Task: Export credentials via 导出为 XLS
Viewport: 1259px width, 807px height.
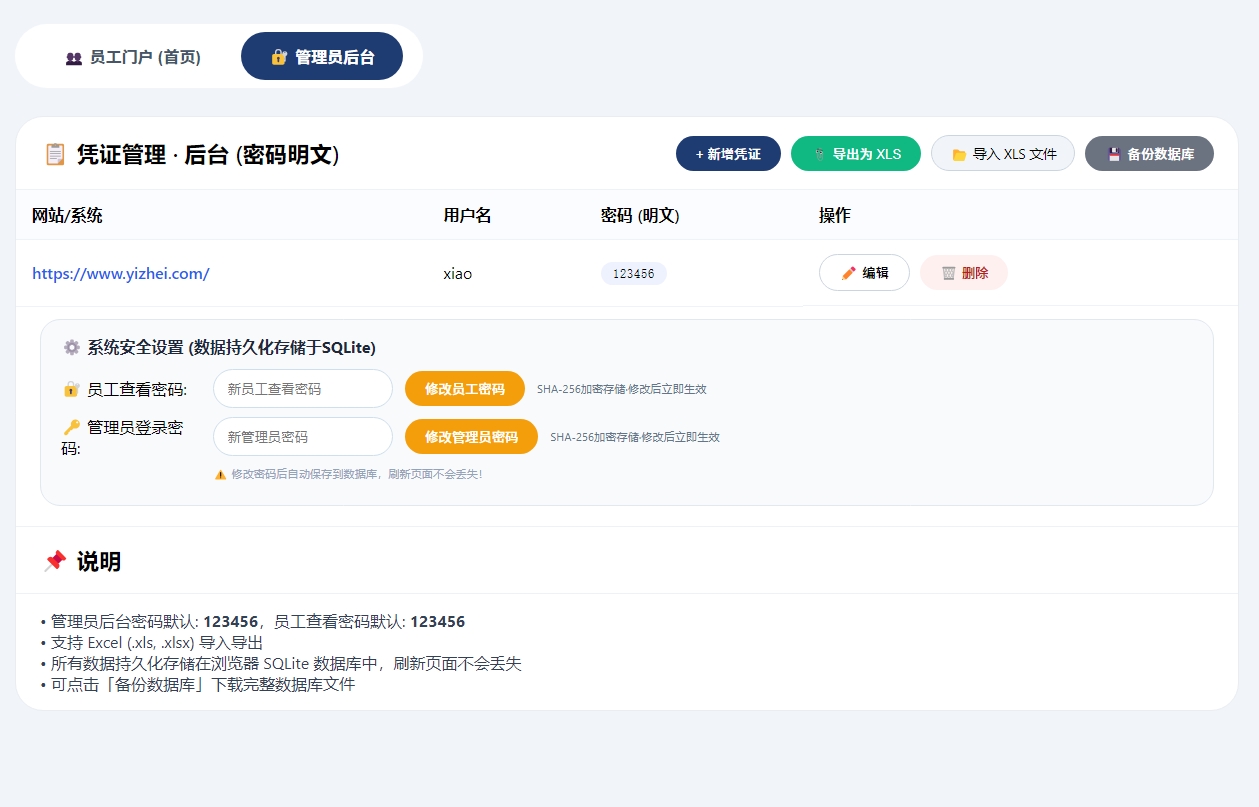Action: (x=856, y=154)
